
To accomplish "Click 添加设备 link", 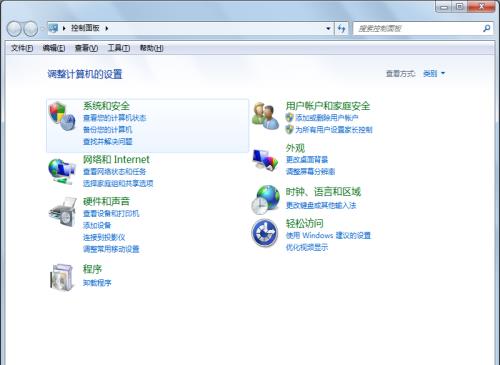I will click(97, 225).
